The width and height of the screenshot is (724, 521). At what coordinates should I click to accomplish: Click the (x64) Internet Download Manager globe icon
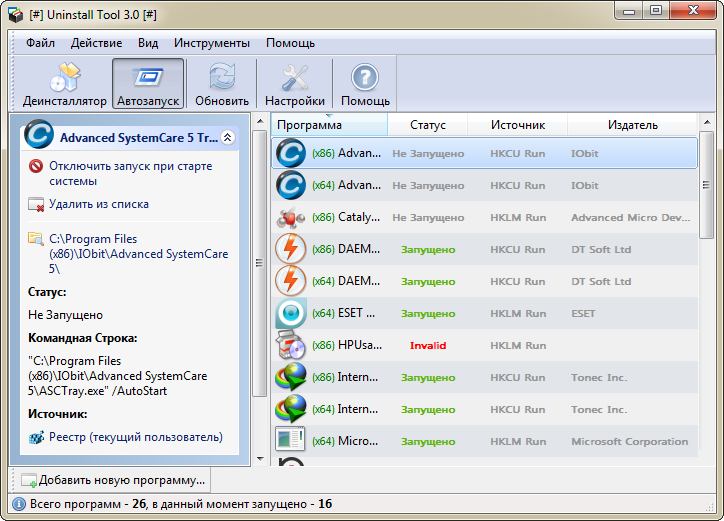tap(291, 409)
